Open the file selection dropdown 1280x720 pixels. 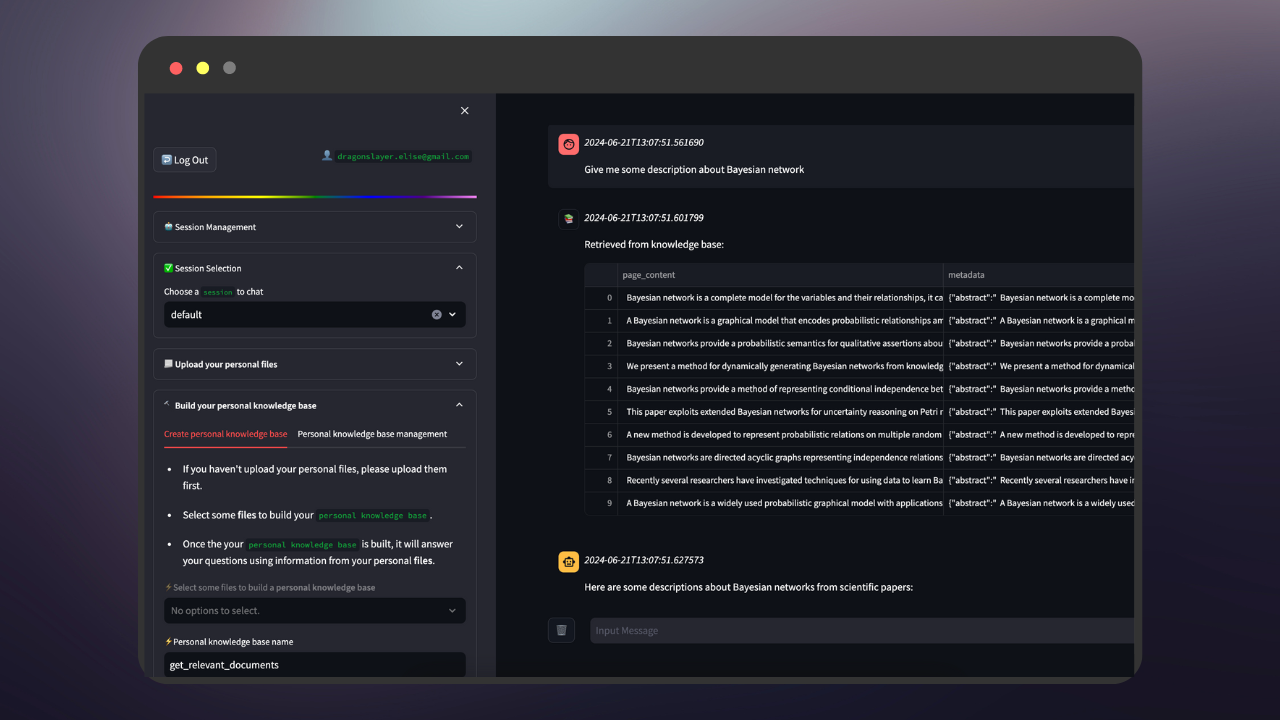(x=314, y=610)
